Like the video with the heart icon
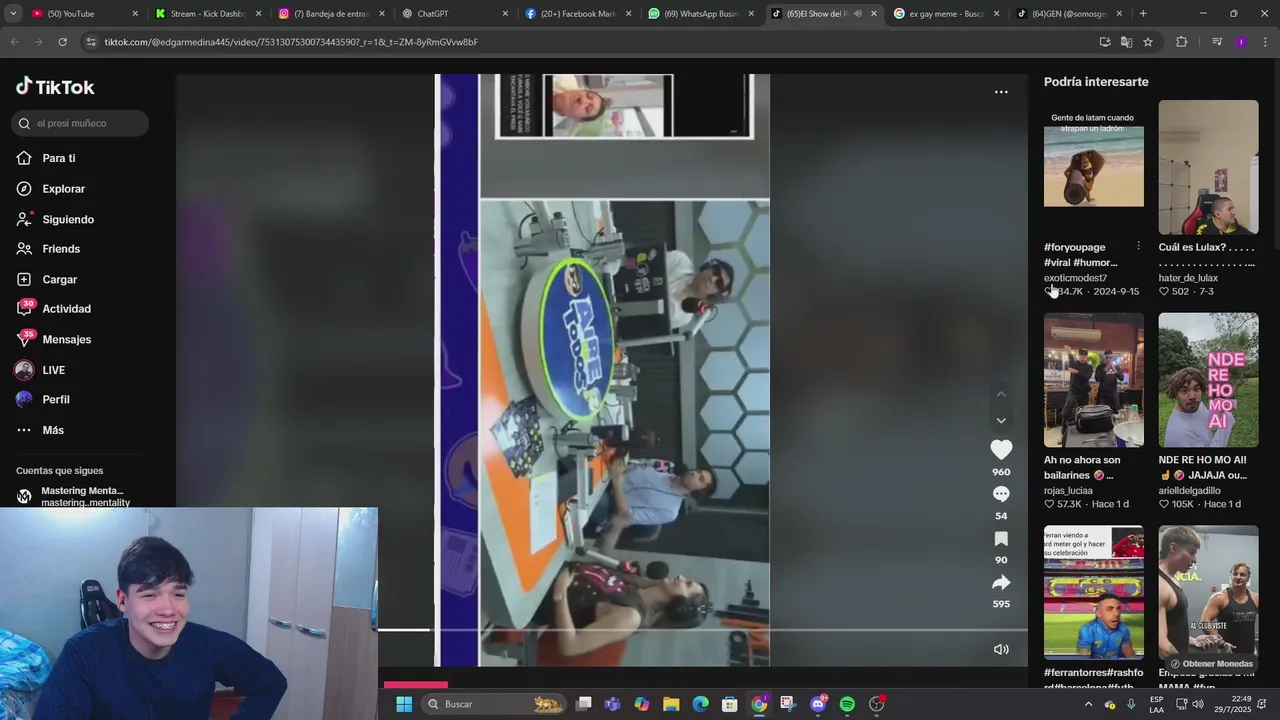 [1001, 450]
